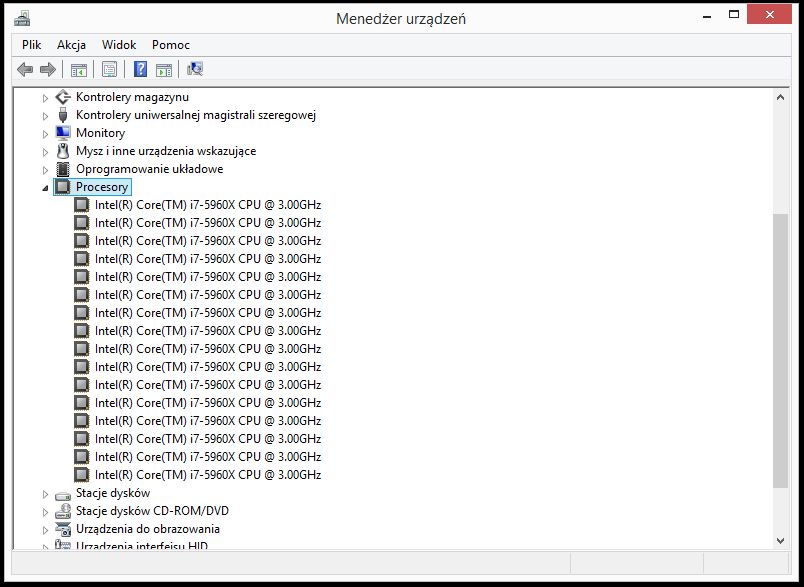
Task: Select the Monitory screen icon
Action: click(63, 133)
